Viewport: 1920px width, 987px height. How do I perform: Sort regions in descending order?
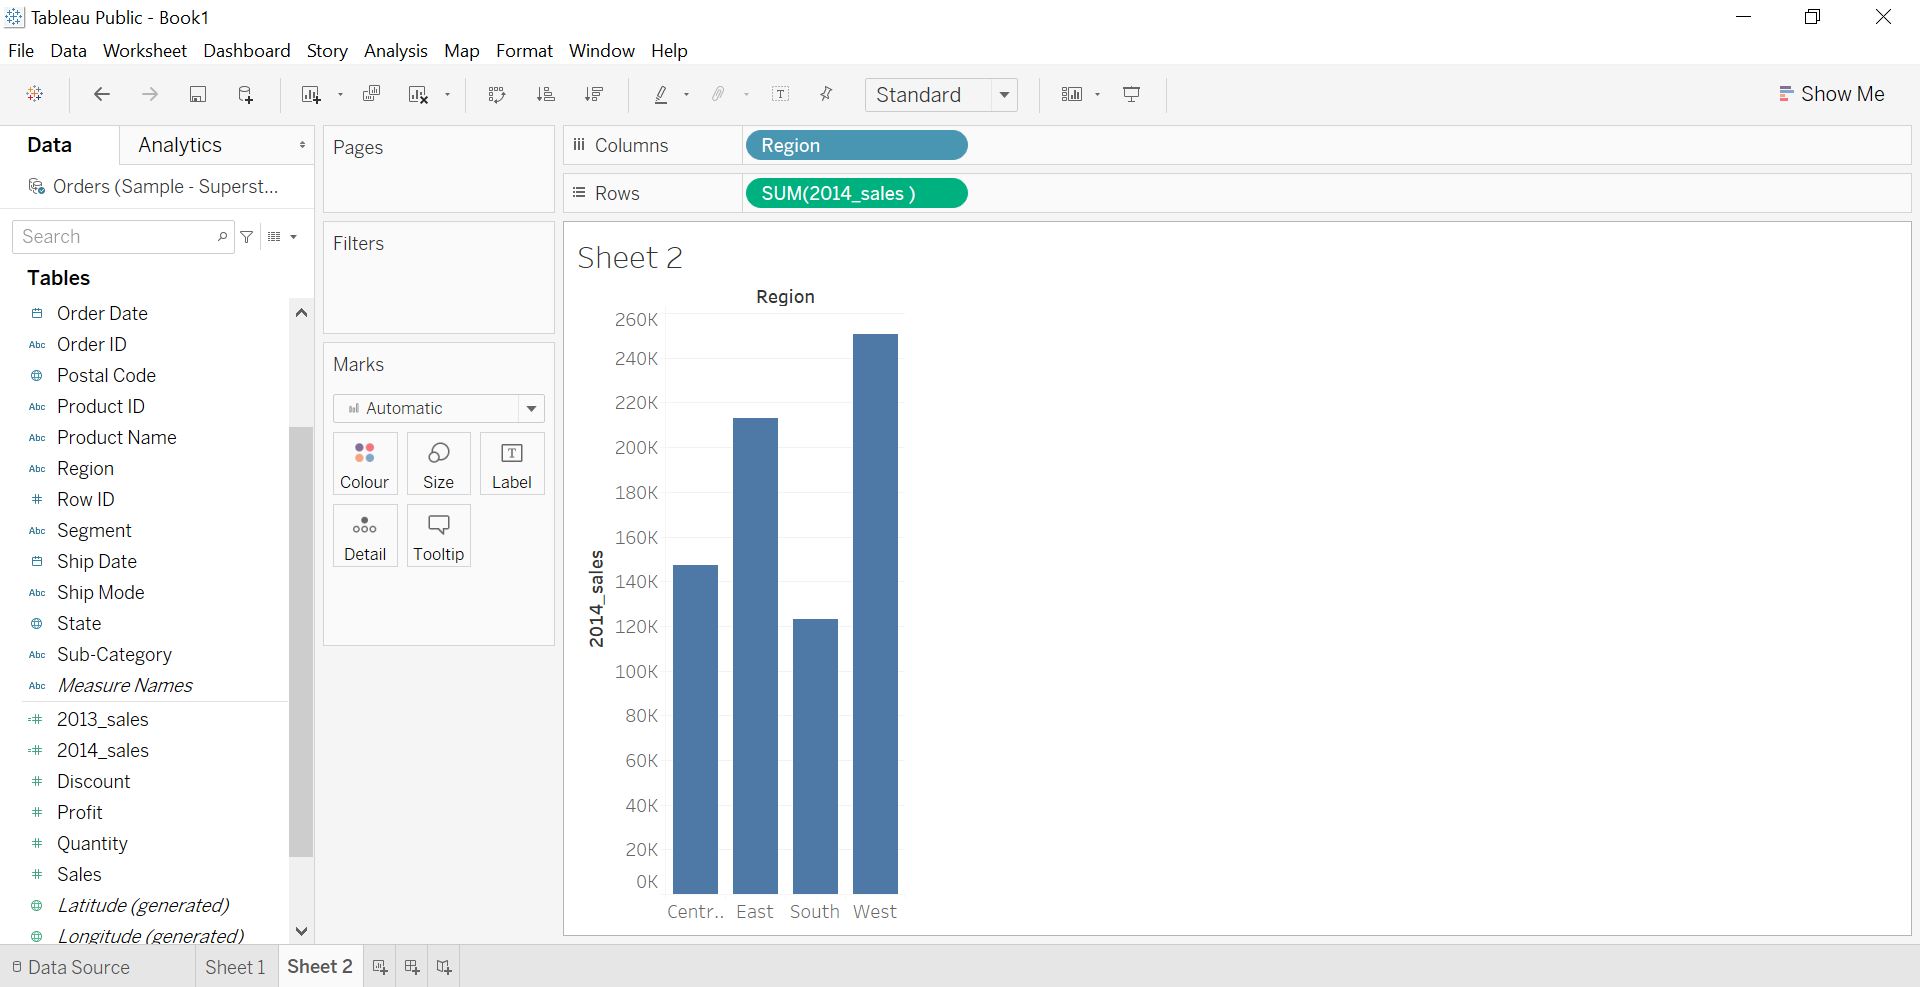point(594,94)
